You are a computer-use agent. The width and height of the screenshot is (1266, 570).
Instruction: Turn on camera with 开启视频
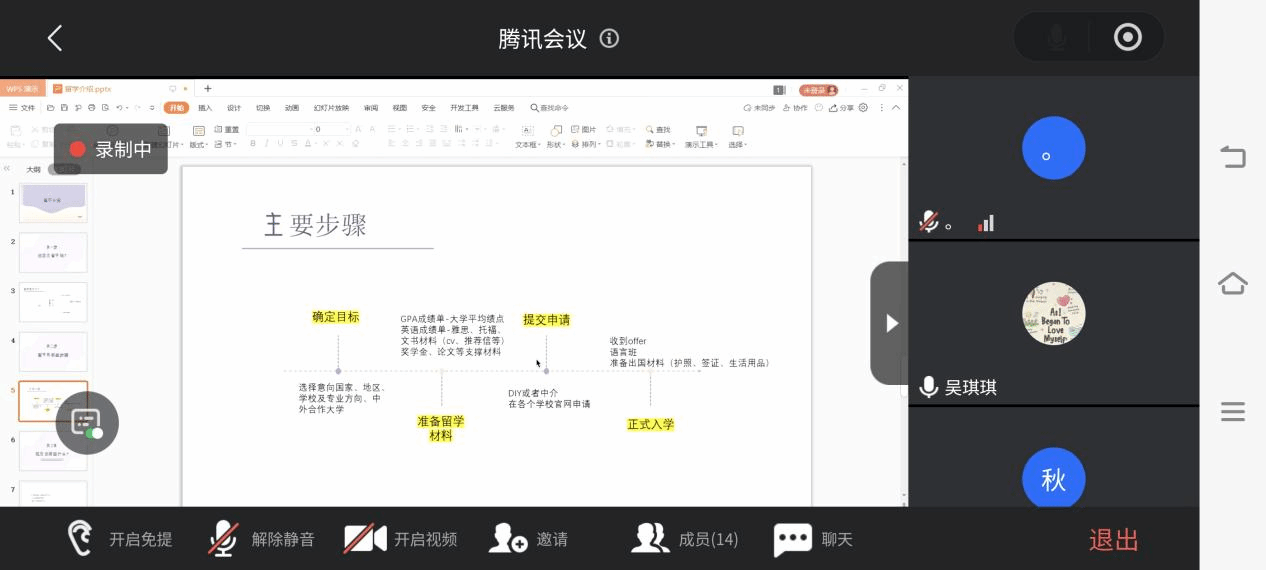[401, 539]
